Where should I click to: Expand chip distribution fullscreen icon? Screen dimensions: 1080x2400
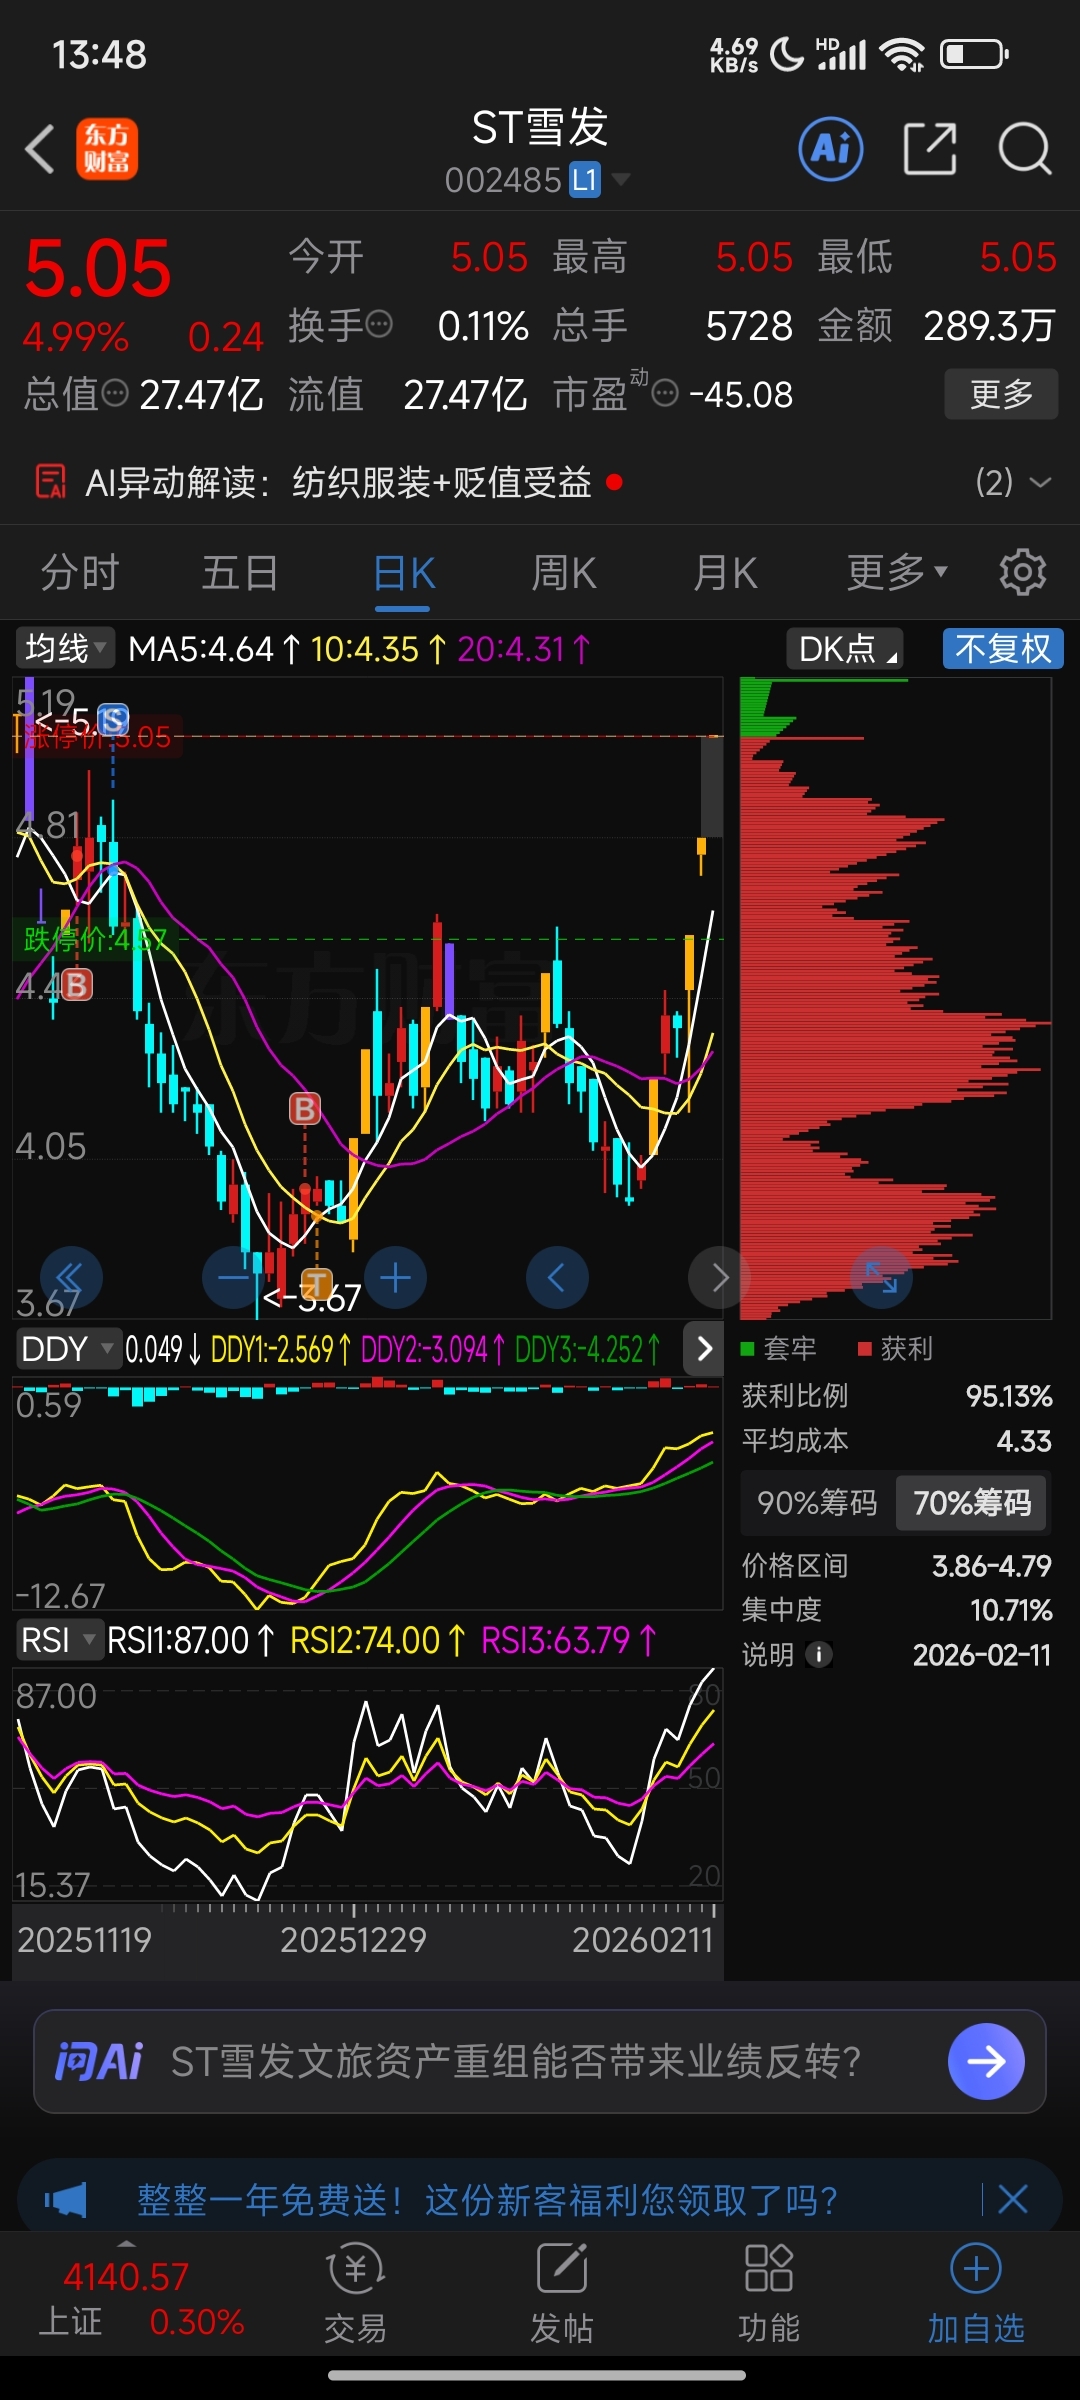tap(881, 1277)
